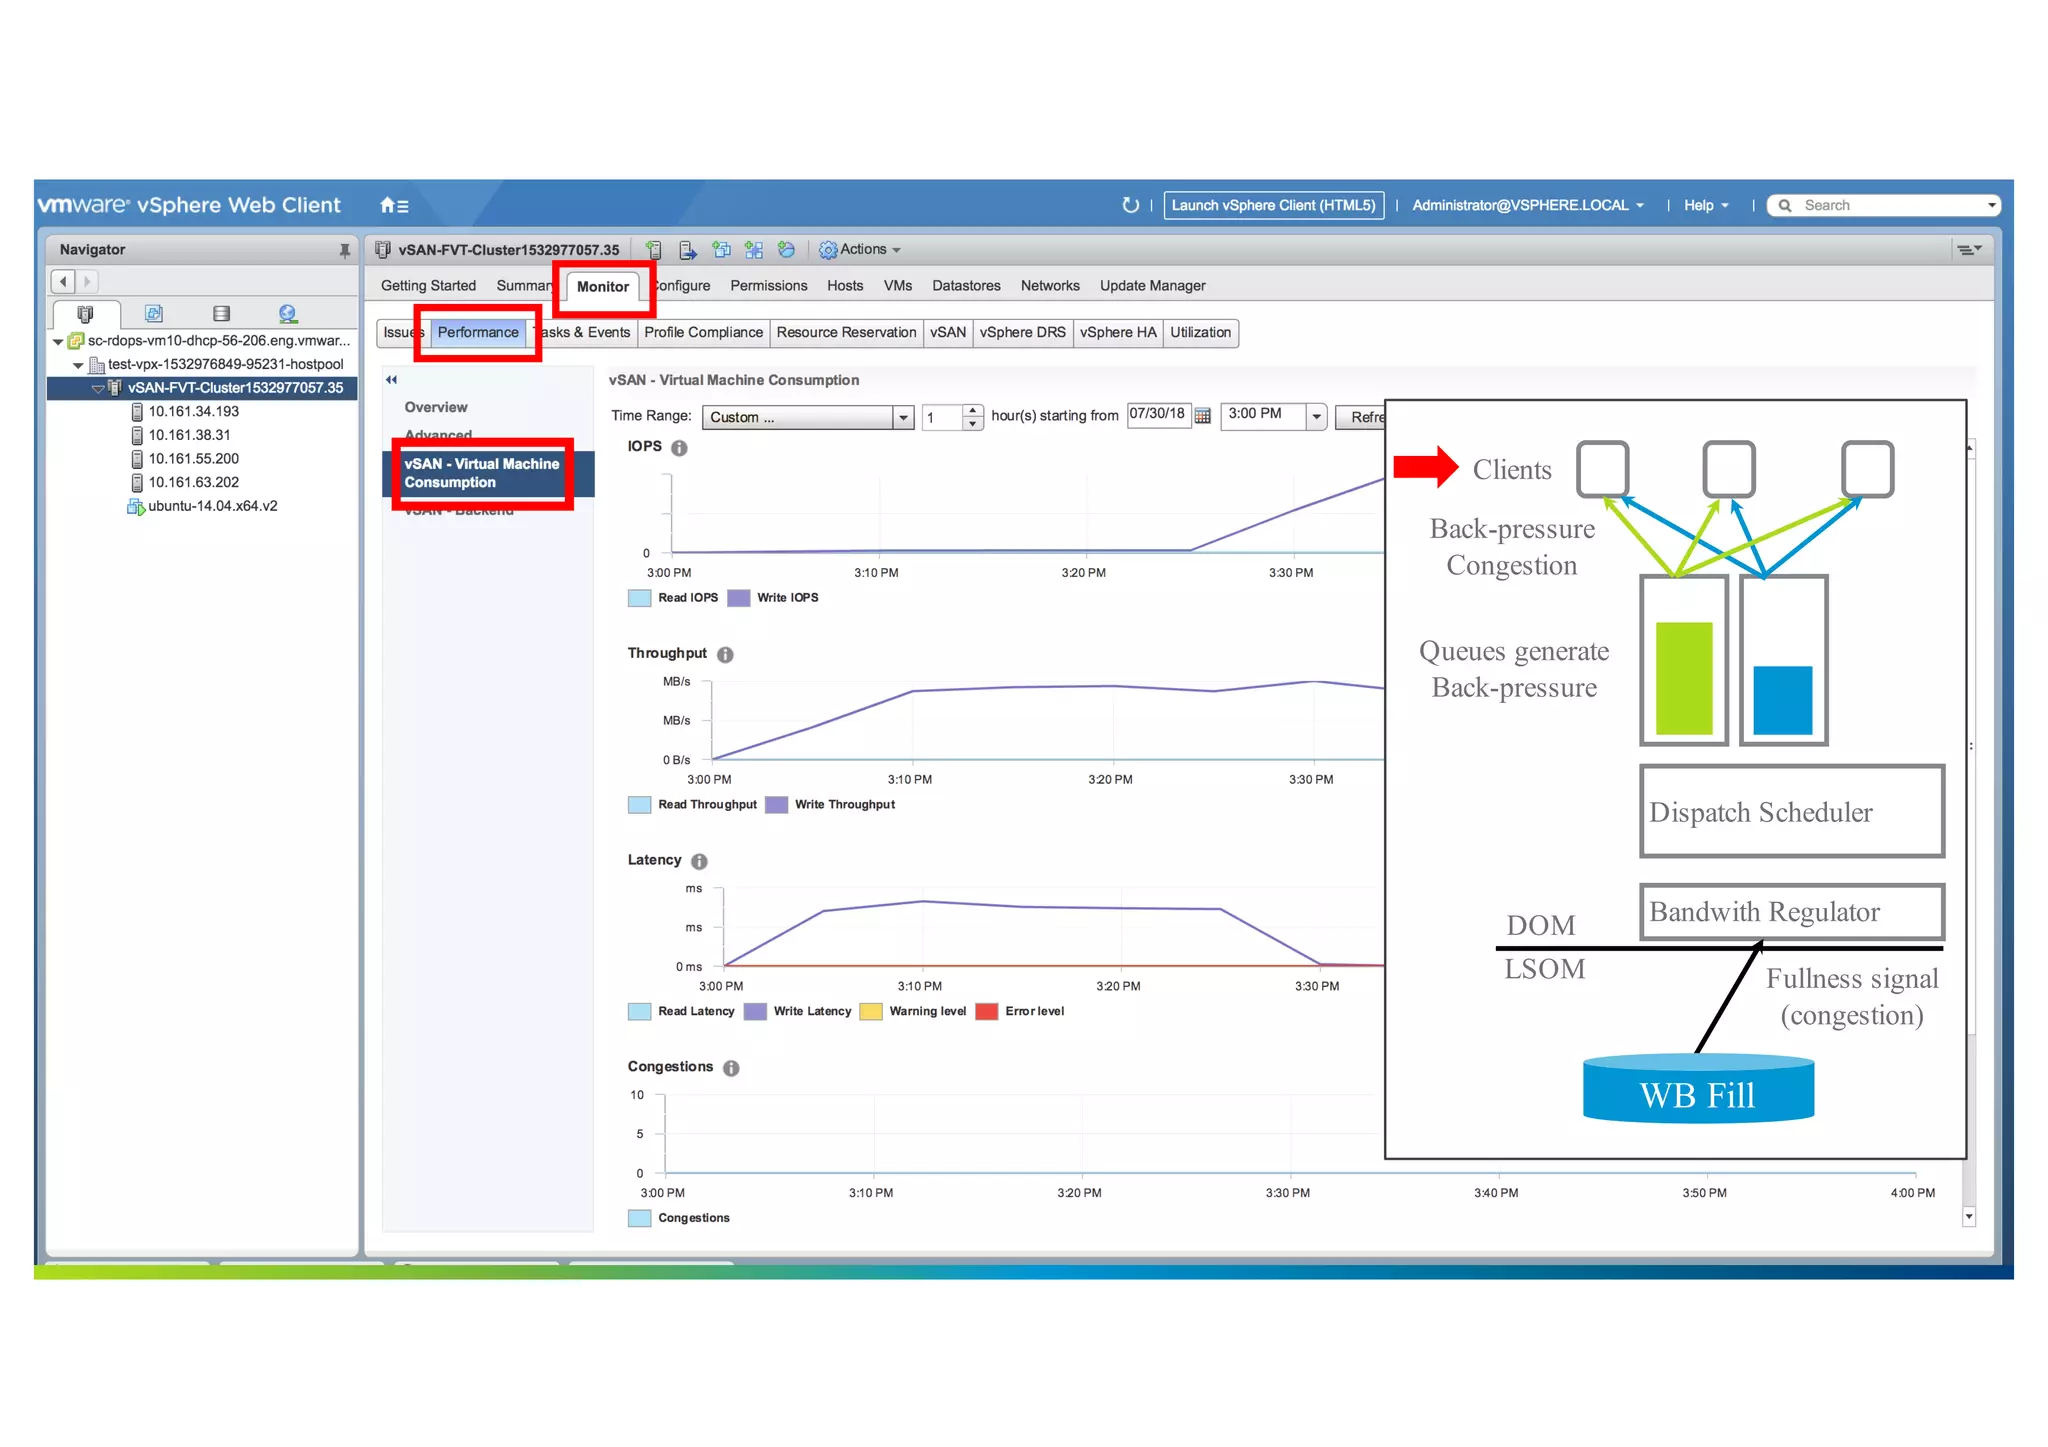Viewport: 2048px width, 1447px height.
Task: Click Launch vSphere Client (HTML5) button
Action: click(x=1273, y=206)
